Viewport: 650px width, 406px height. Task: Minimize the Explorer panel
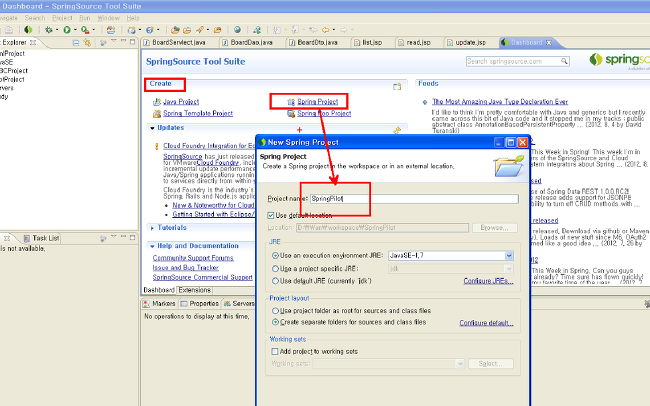point(123,41)
